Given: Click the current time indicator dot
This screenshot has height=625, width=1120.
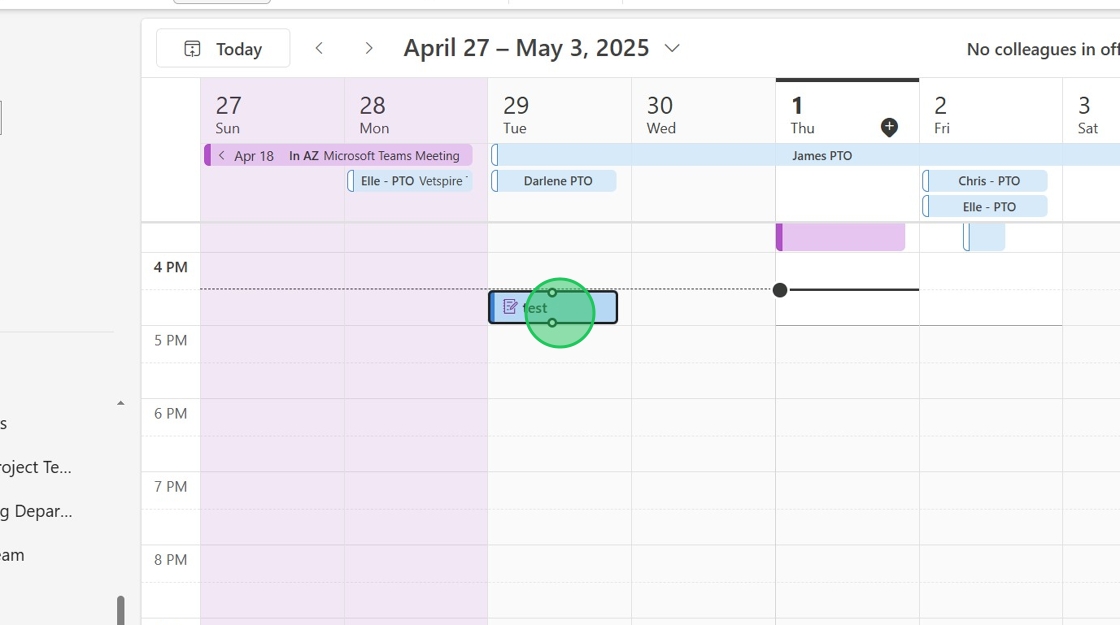Looking at the screenshot, I should point(780,290).
